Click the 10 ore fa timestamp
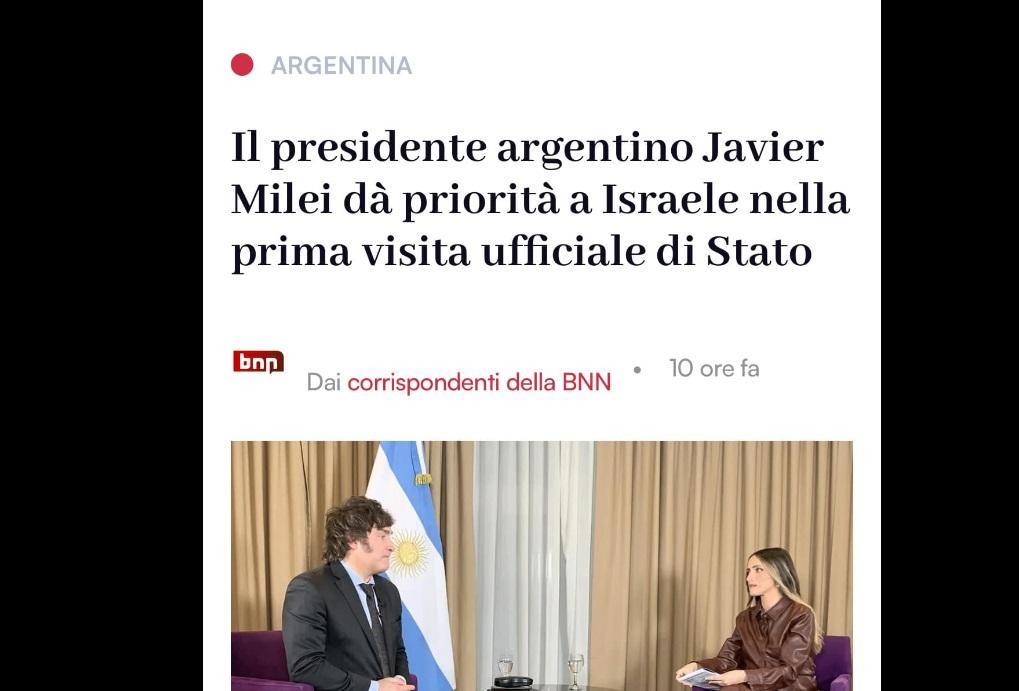The image size is (1019, 691). pyautogui.click(x=714, y=369)
